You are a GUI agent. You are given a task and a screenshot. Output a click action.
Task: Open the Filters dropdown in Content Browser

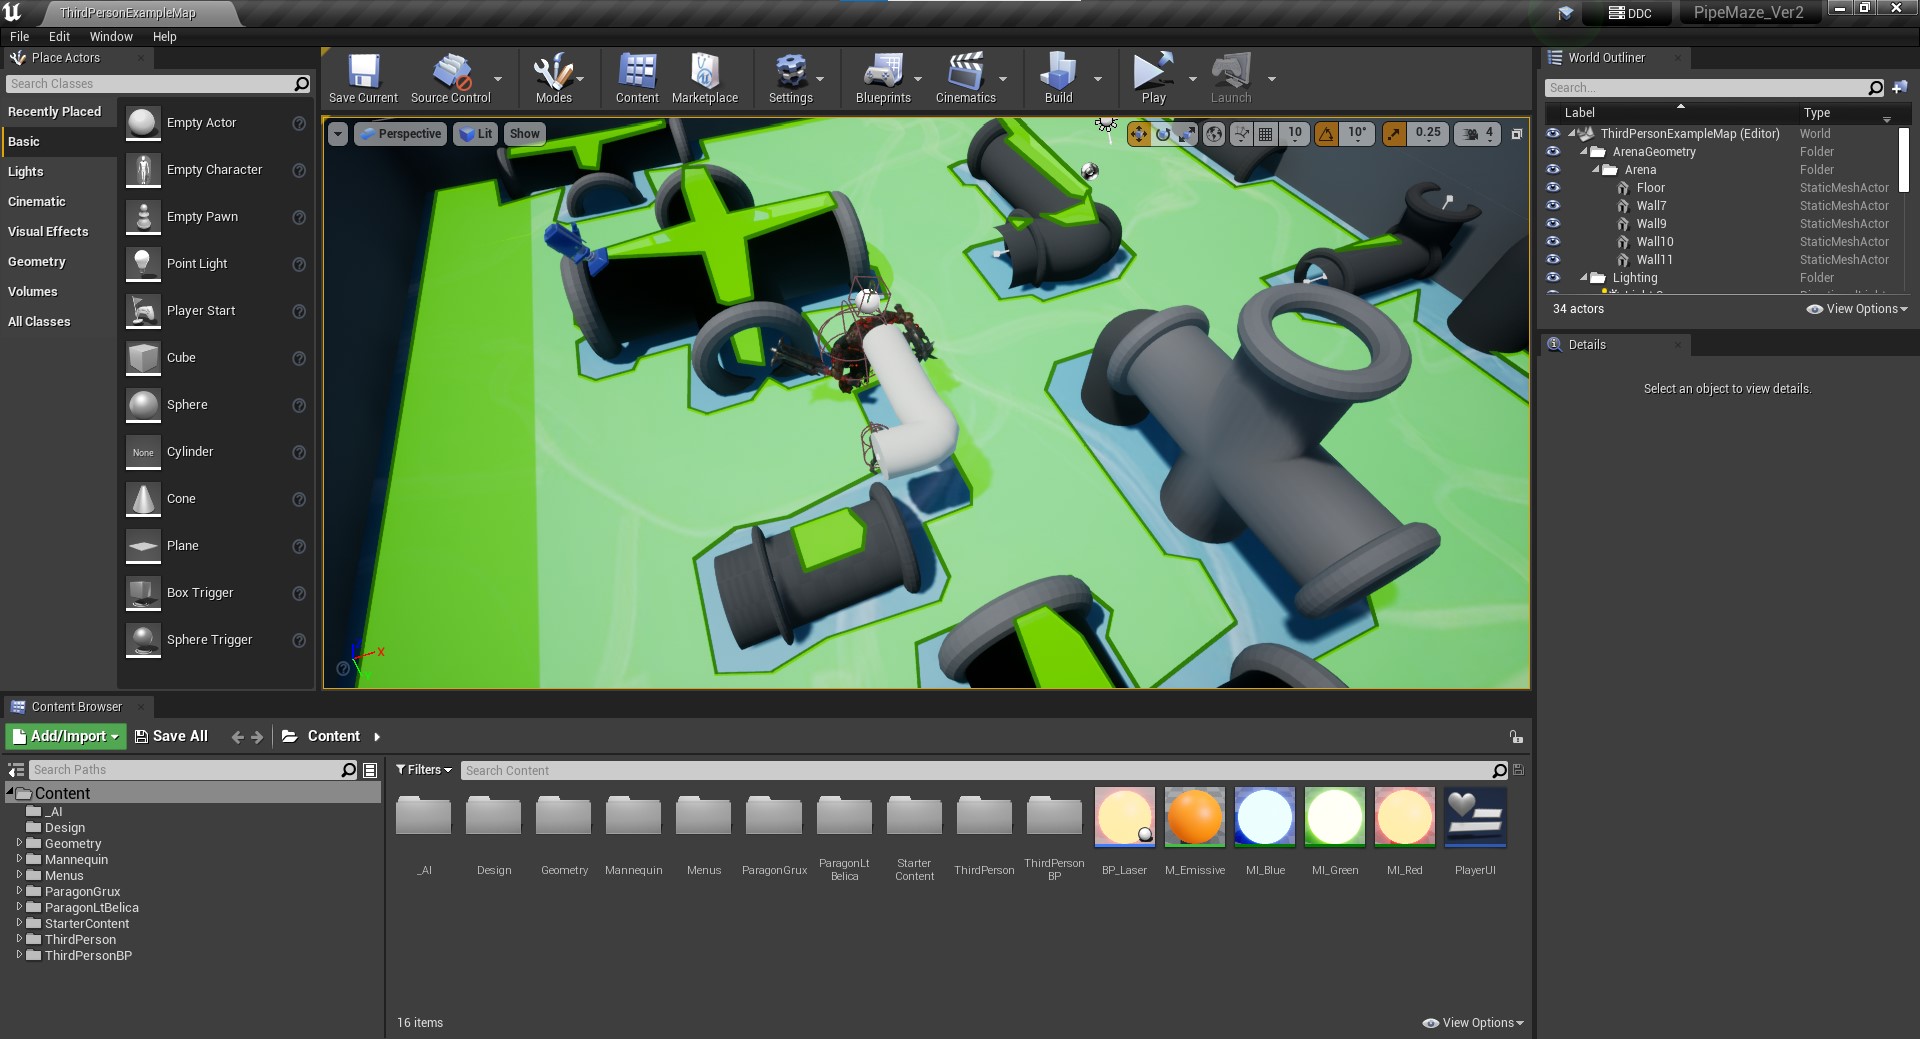[424, 770]
